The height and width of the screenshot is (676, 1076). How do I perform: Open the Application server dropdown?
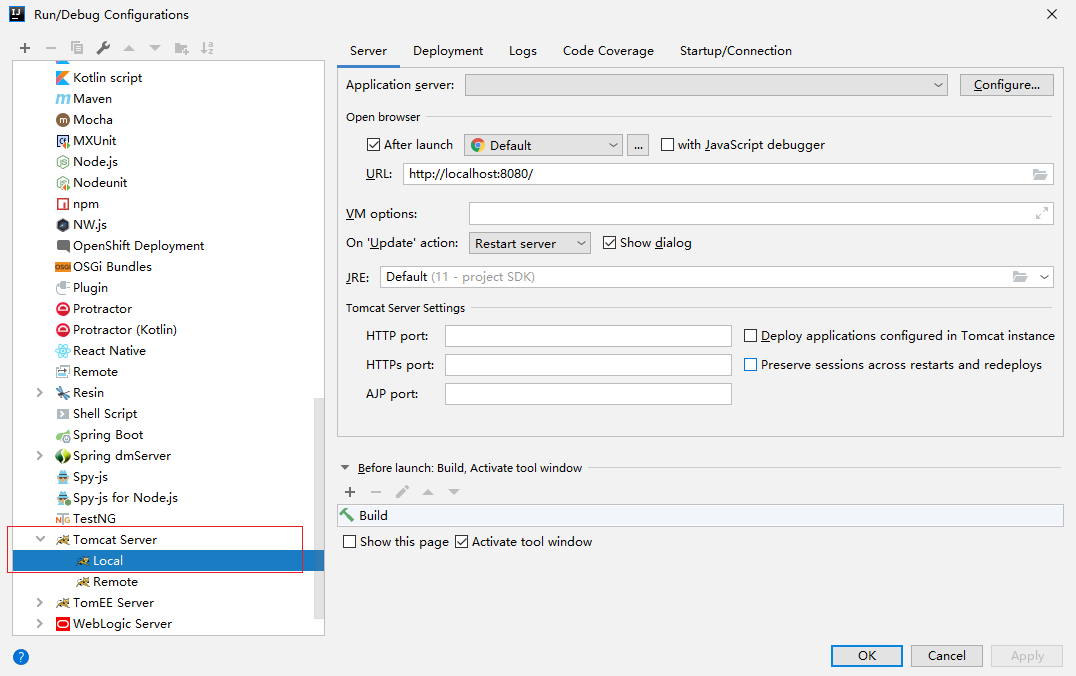coord(706,85)
